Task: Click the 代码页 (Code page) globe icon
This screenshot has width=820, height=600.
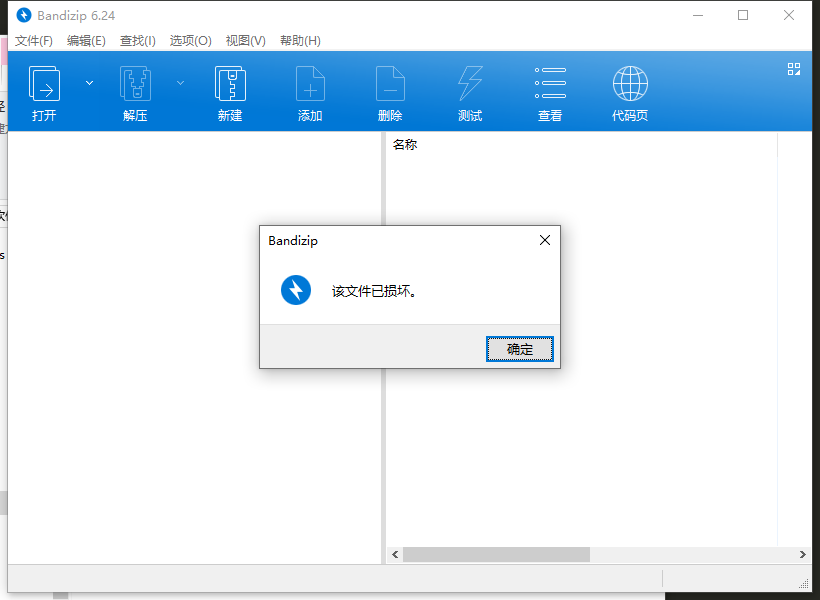Action: 630,83
